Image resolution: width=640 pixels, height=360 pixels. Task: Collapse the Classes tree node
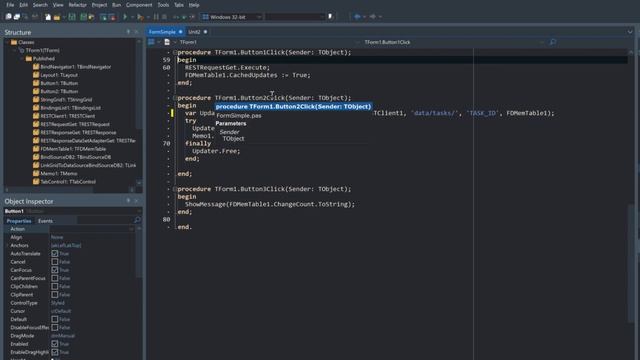click(7, 42)
